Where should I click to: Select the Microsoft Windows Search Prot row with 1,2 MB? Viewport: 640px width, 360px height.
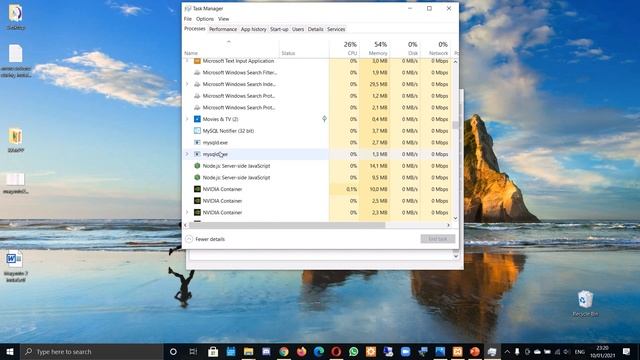point(317,96)
